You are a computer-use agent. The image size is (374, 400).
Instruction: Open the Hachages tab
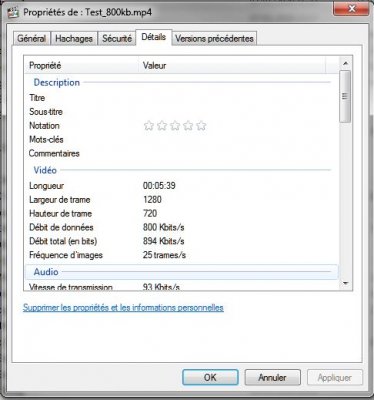pos(74,39)
